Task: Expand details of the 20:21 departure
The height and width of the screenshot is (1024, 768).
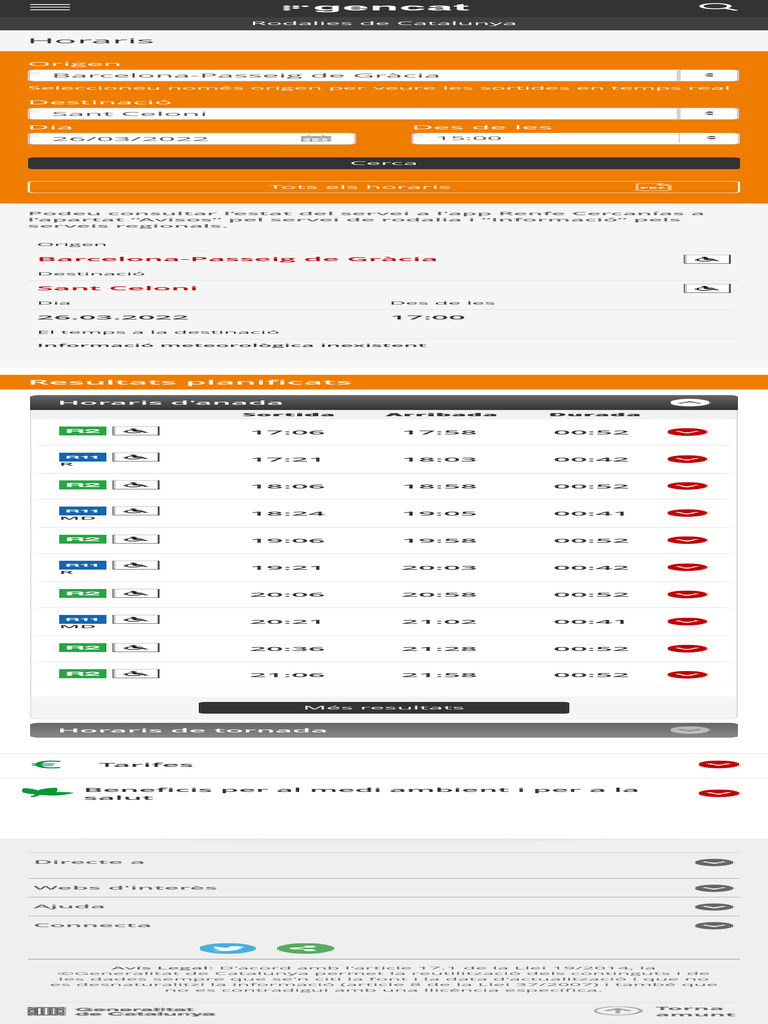Action: pyautogui.click(x=687, y=622)
